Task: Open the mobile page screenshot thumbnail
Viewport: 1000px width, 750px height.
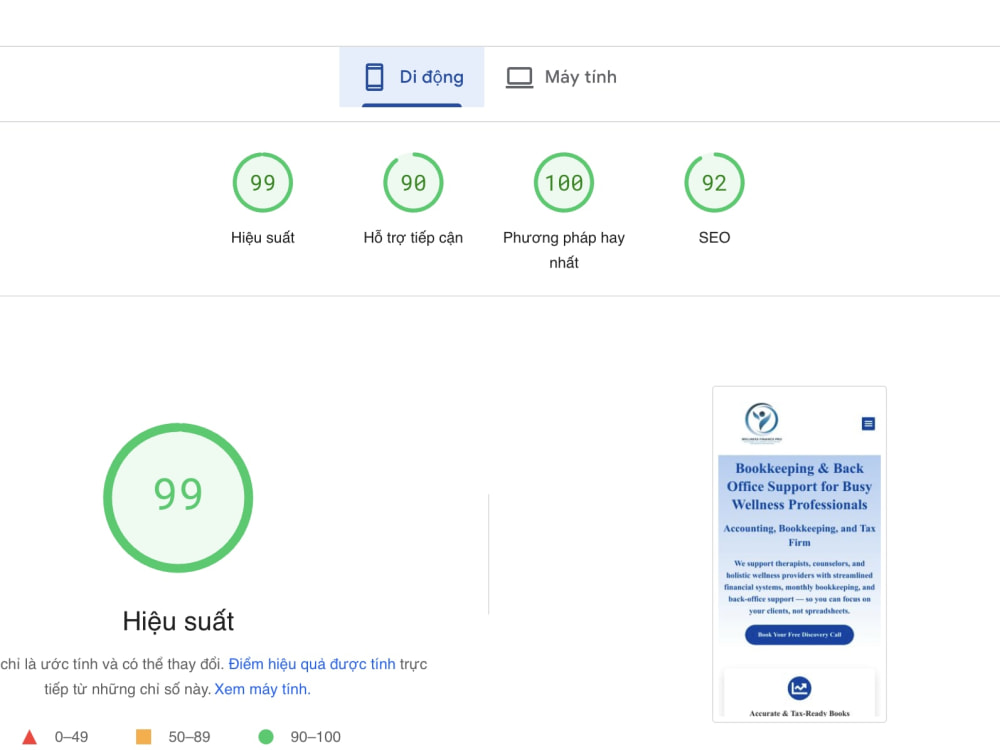Action: tap(799, 554)
